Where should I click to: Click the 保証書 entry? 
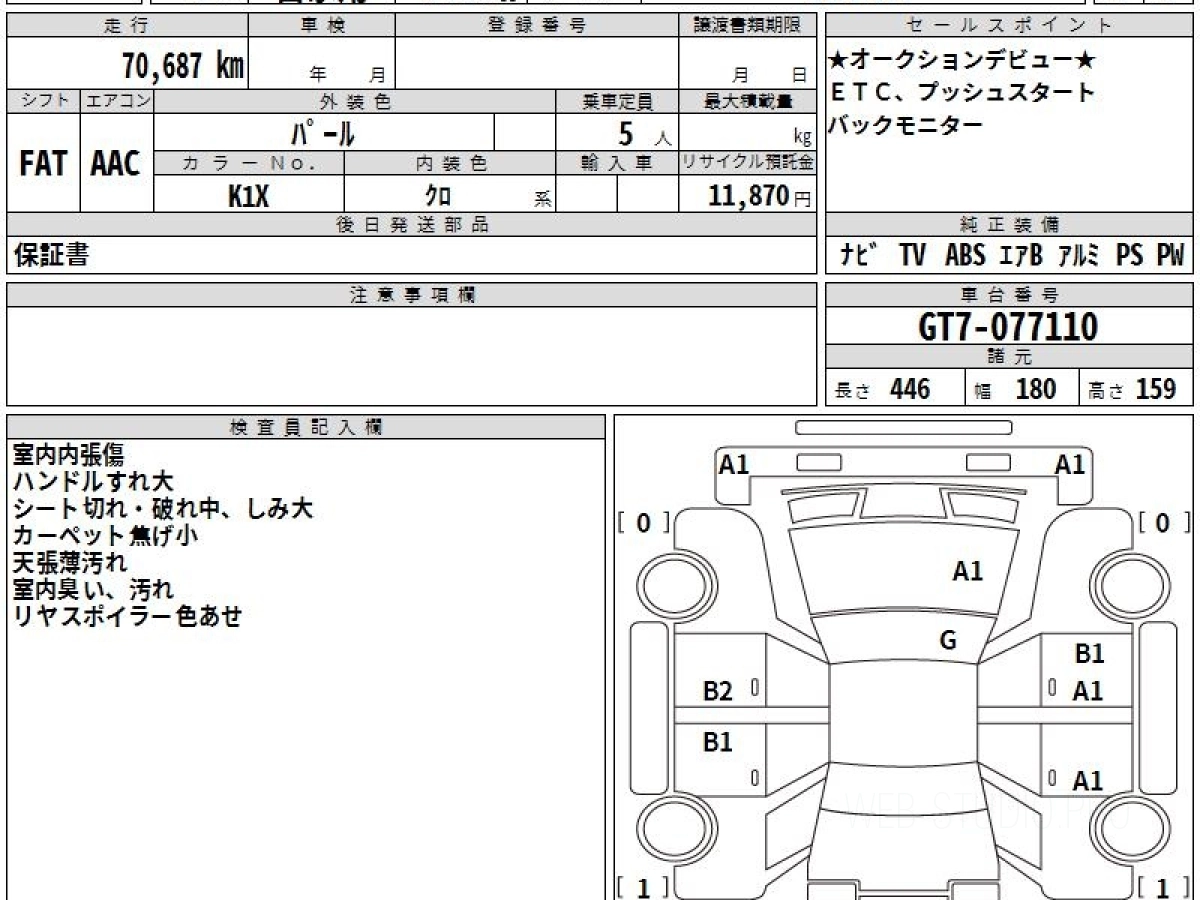51,255
